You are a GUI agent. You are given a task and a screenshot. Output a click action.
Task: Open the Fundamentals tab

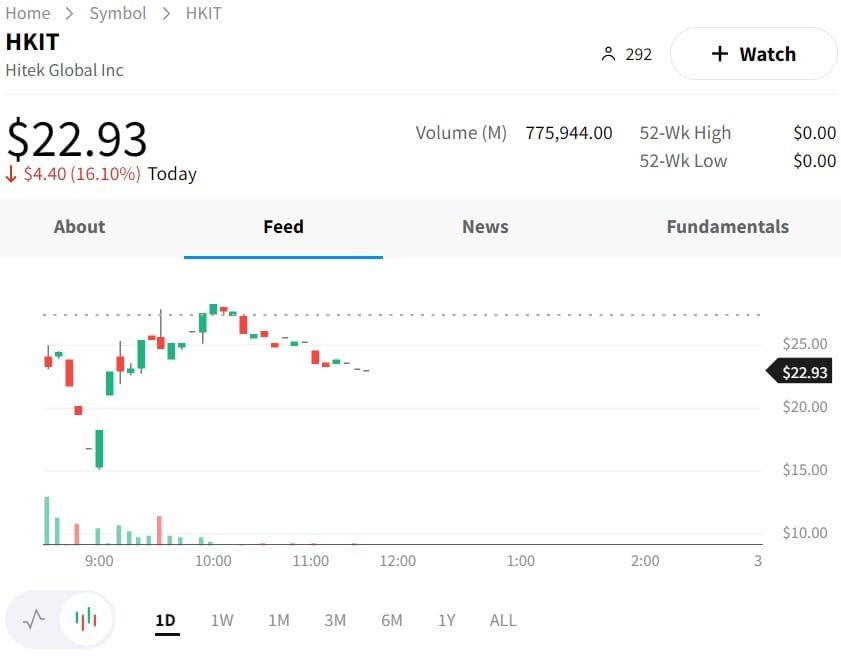(x=727, y=227)
